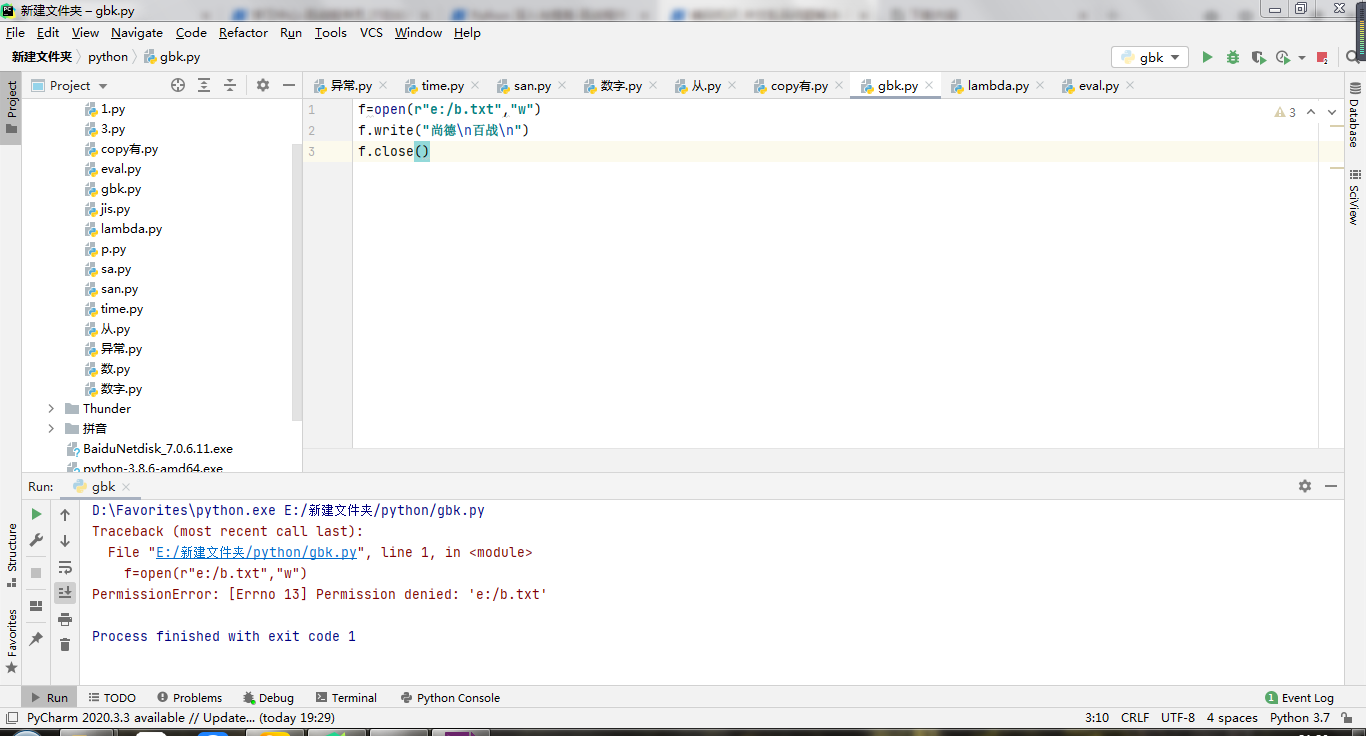Switch to the time.py editor tab

pos(442,86)
